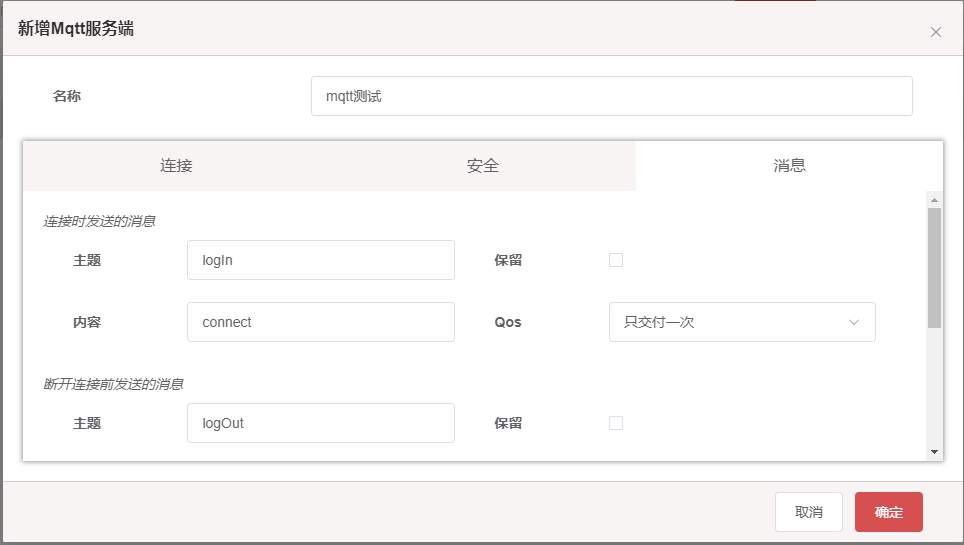Enable 保留 for the disconnect message

click(x=616, y=423)
